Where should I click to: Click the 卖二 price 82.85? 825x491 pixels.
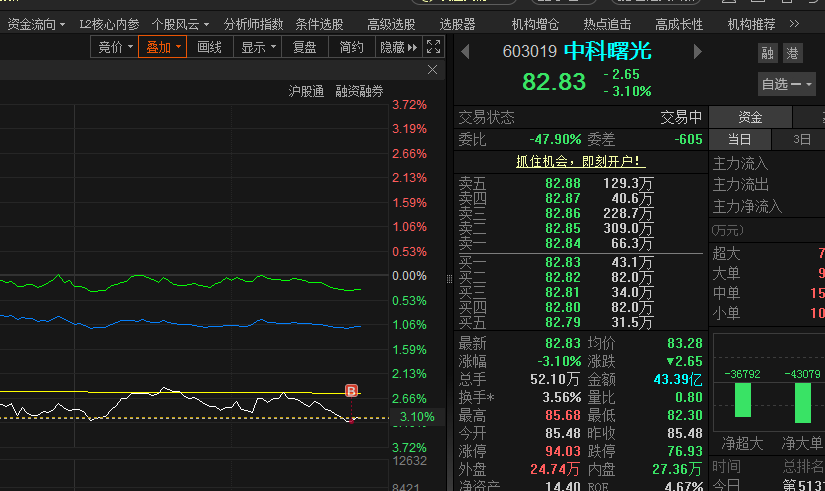click(x=562, y=228)
